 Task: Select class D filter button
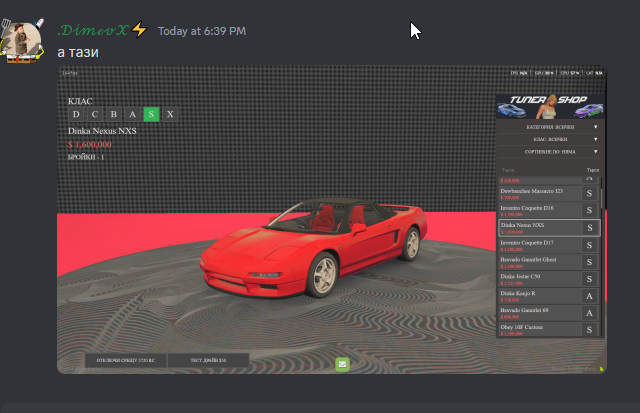pos(76,114)
